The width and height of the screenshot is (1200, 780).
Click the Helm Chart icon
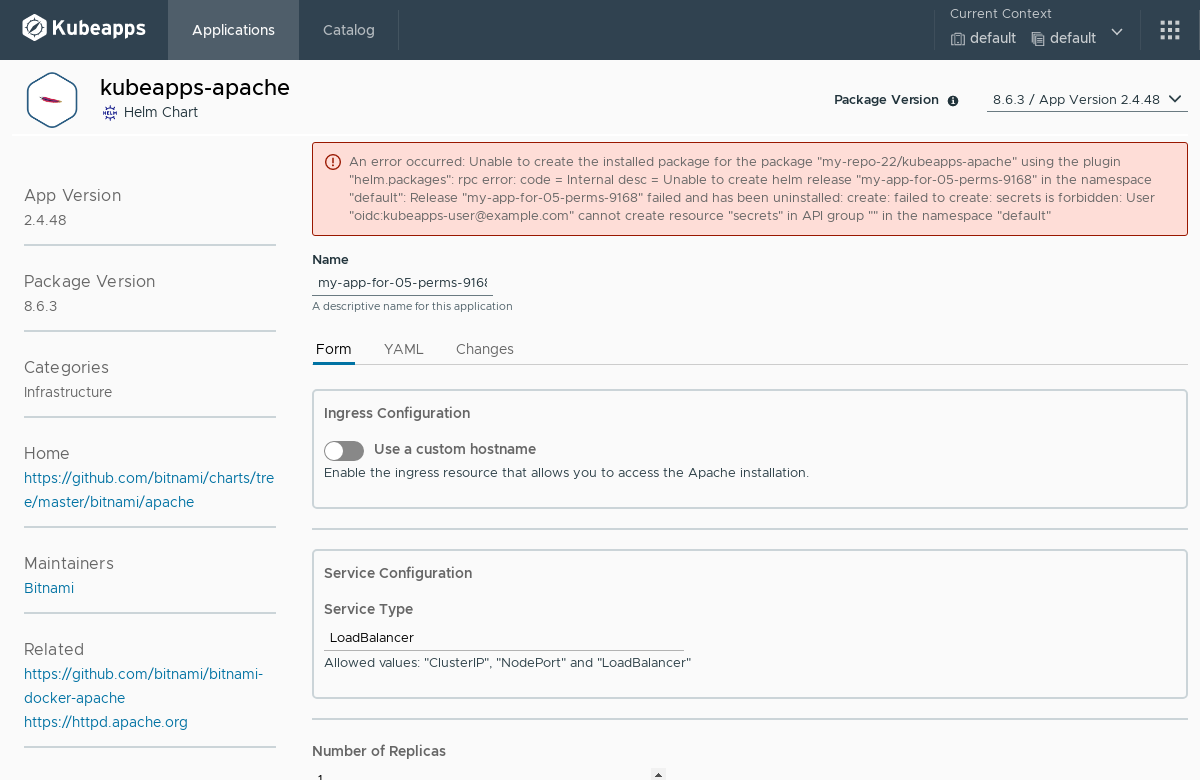point(110,113)
